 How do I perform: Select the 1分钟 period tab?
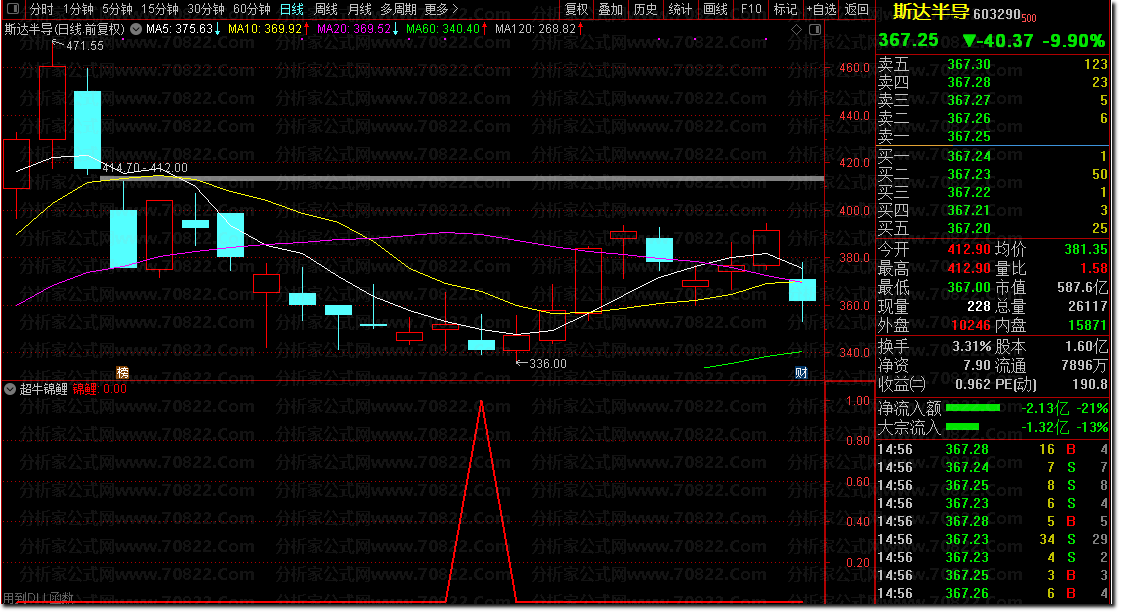[x=78, y=9]
